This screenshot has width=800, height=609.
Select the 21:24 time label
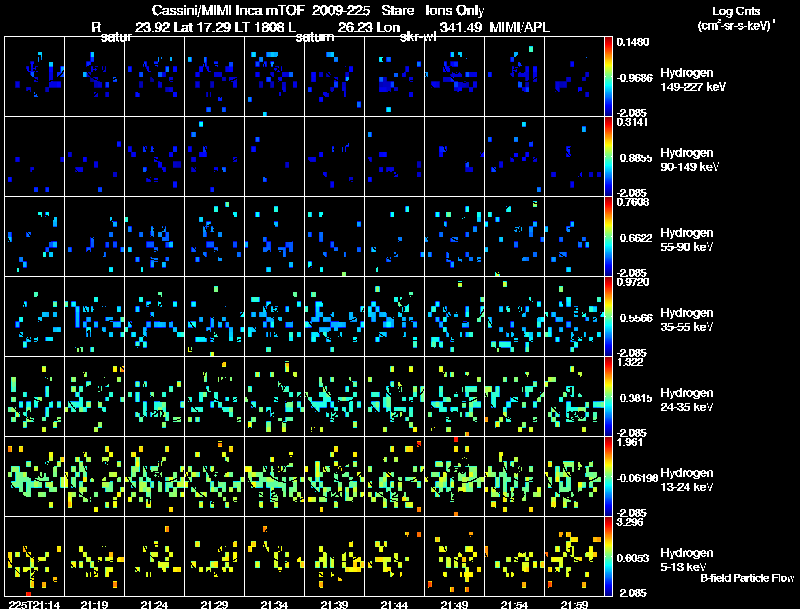154,604
